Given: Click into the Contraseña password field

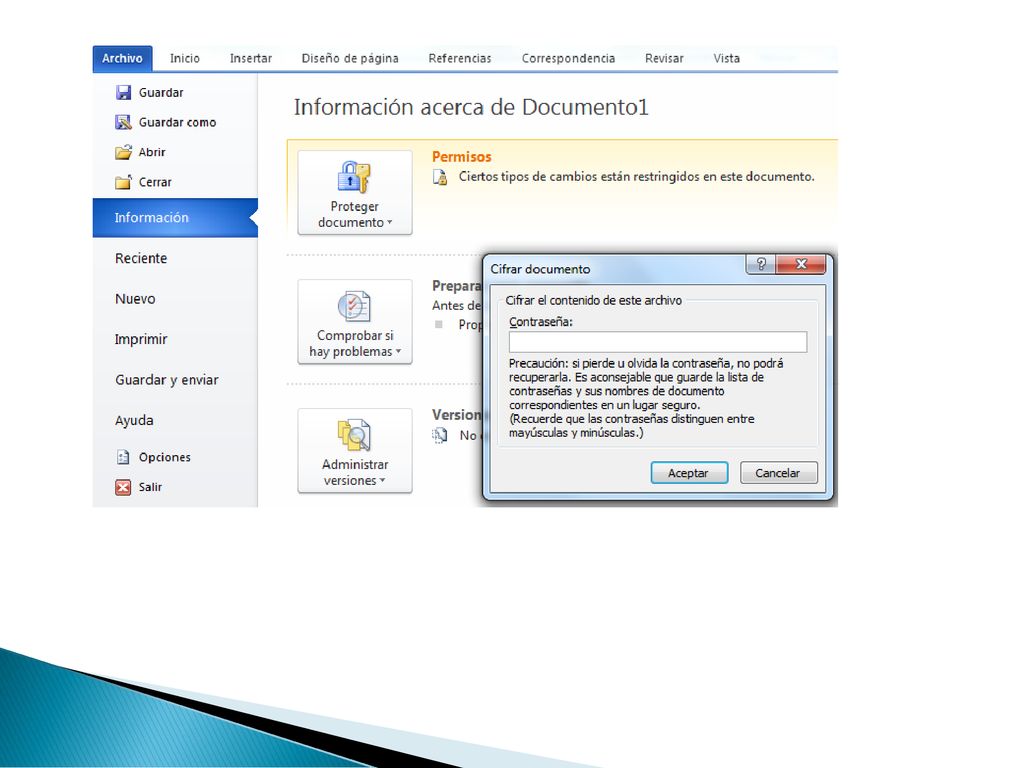Looking at the screenshot, I should [658, 342].
